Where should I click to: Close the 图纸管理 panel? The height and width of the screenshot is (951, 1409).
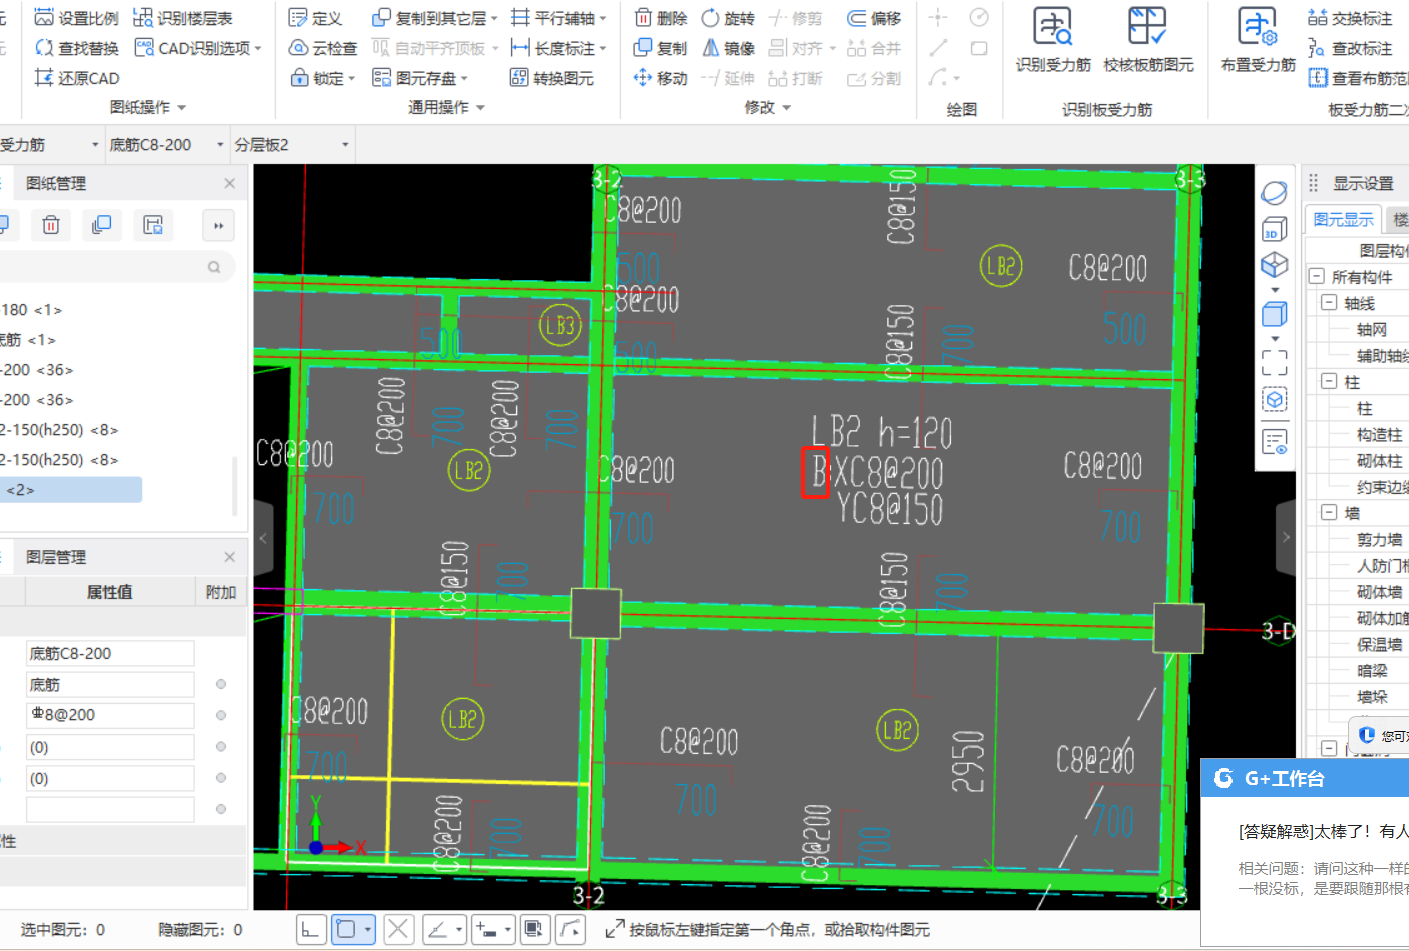click(229, 183)
